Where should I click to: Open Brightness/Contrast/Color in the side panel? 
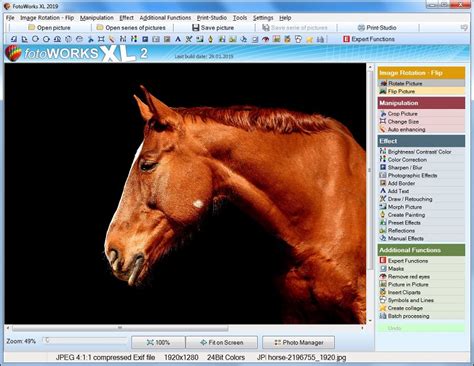421,152
